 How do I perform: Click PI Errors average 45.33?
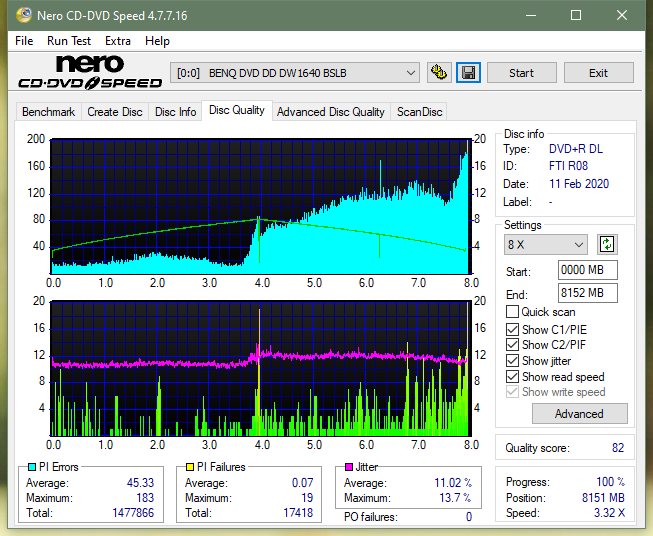tap(140, 483)
